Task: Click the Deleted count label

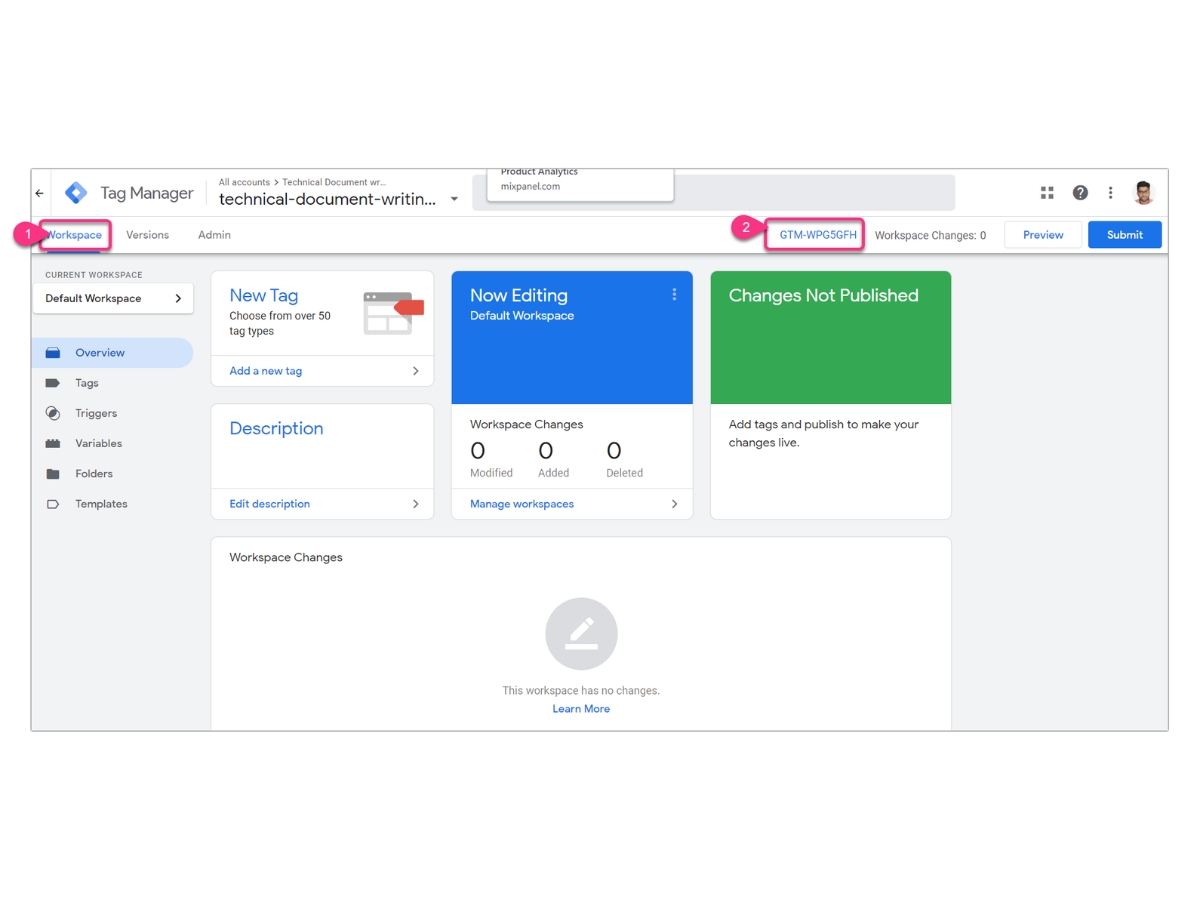Action: pyautogui.click(x=624, y=473)
